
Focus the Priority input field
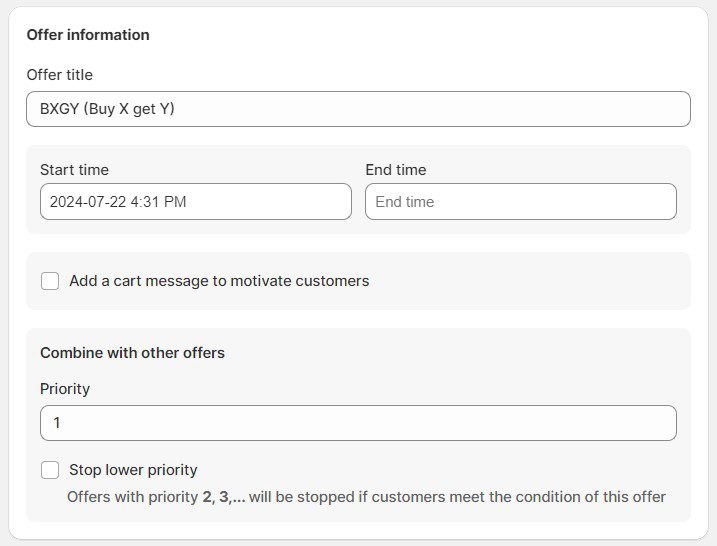point(358,423)
